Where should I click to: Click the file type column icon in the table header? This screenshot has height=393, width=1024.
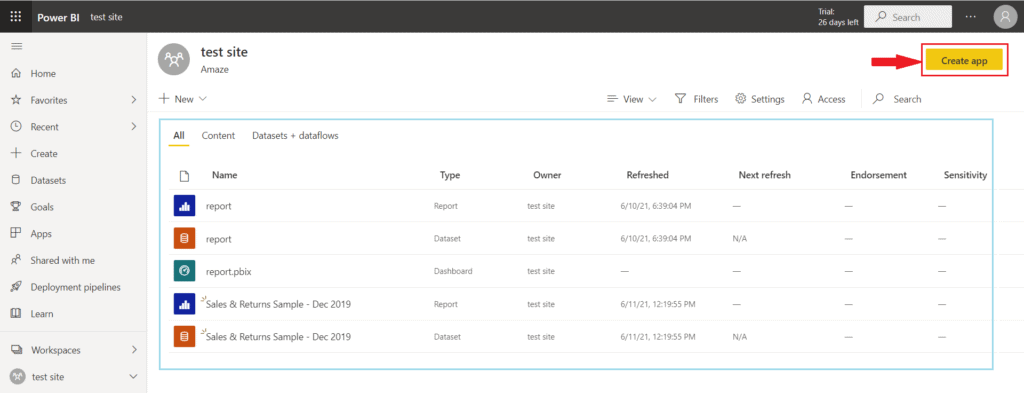184,176
